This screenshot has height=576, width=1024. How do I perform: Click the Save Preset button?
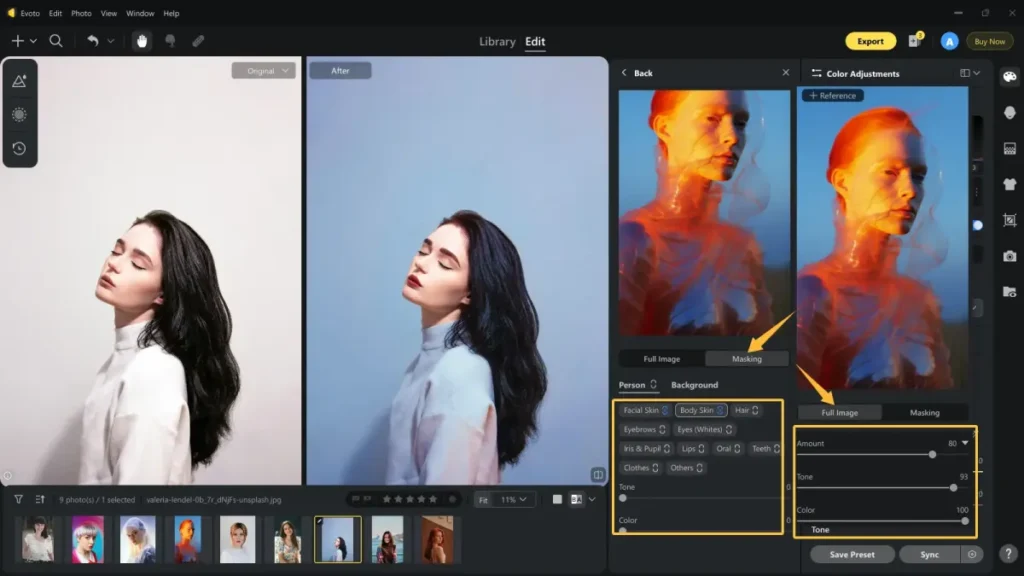850,554
